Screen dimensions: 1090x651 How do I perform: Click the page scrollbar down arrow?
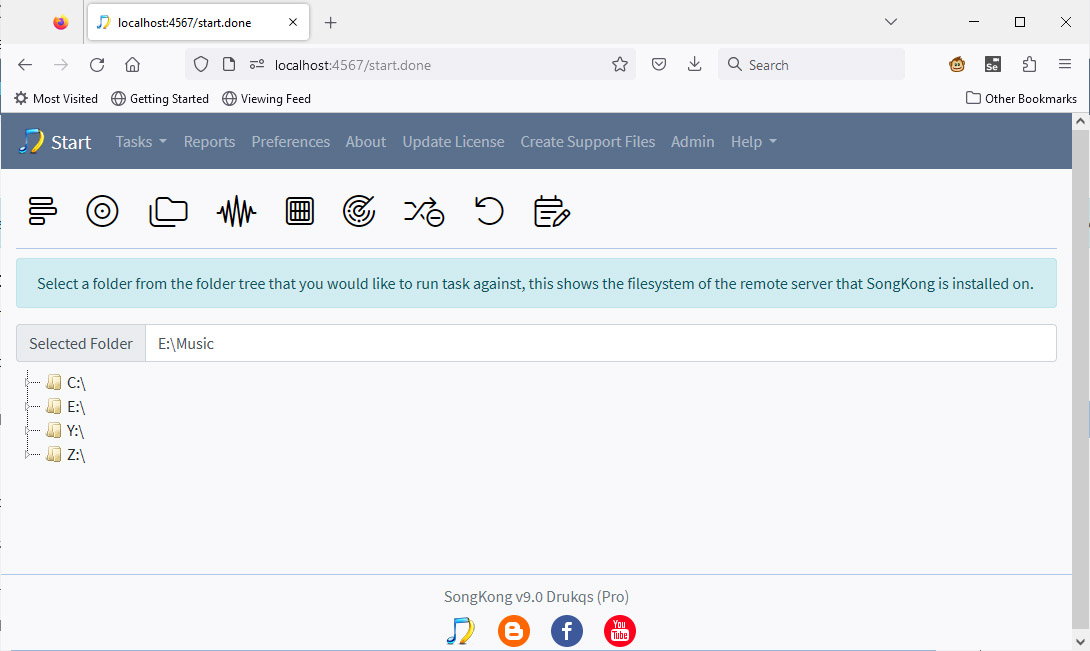point(1080,641)
